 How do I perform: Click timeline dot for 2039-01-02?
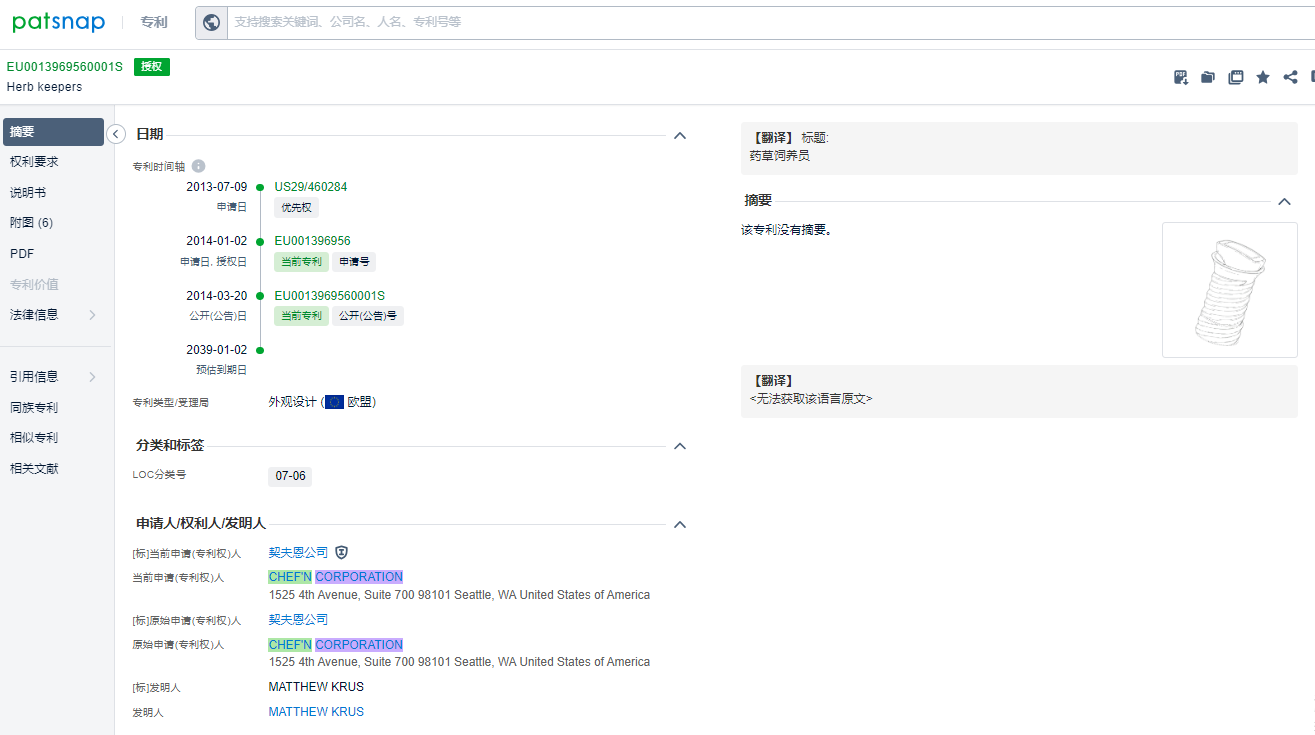coord(260,350)
